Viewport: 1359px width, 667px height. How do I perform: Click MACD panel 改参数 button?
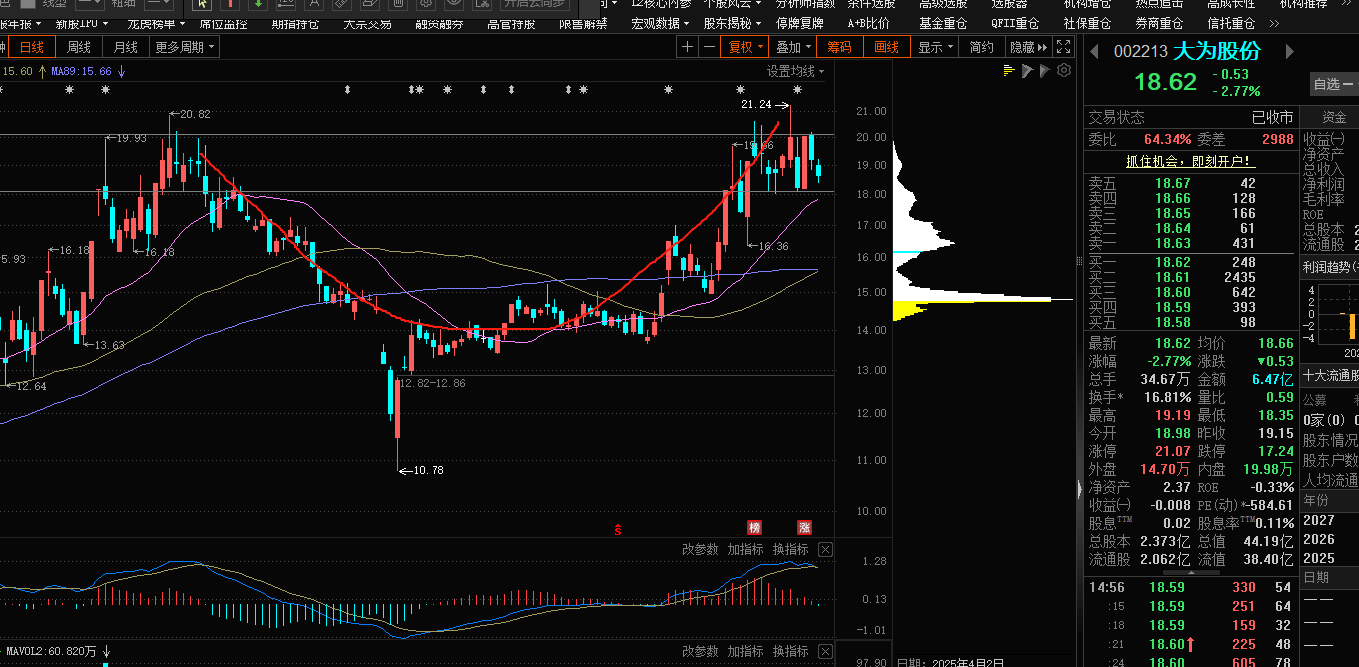(700, 549)
